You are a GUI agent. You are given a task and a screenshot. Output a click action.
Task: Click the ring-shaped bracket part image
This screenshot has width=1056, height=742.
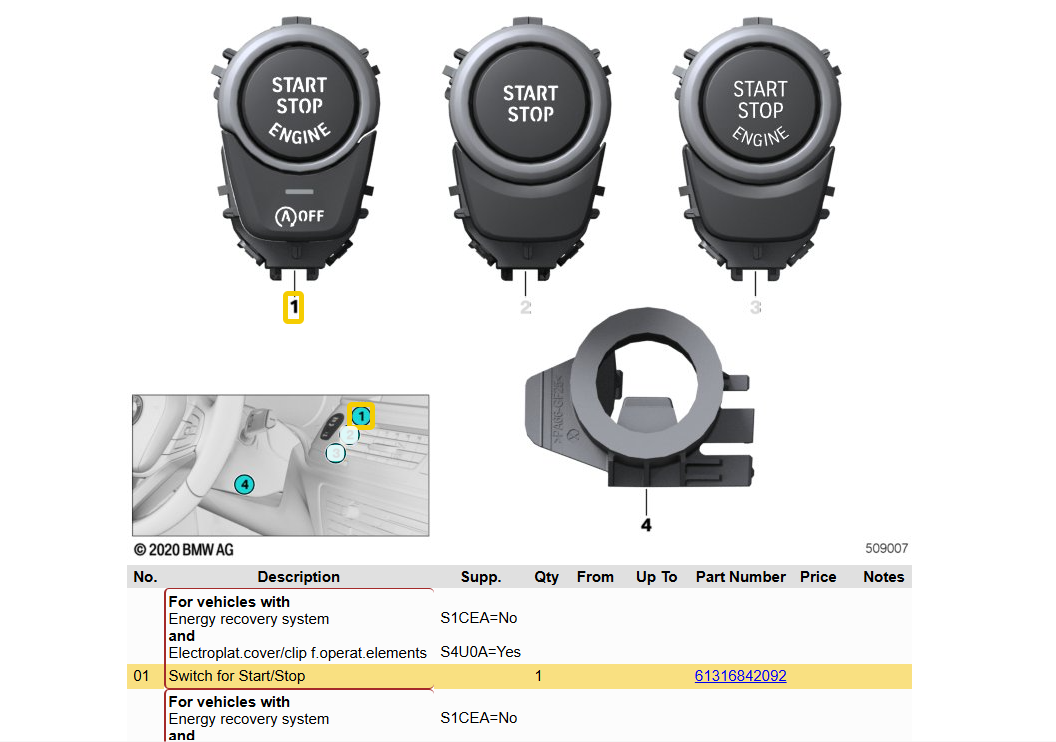641,400
